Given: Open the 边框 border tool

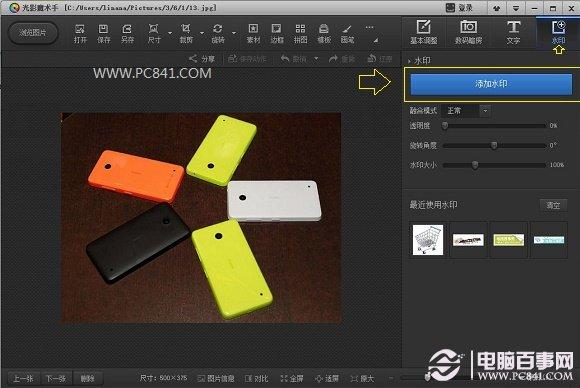Looking at the screenshot, I should coord(277,34).
